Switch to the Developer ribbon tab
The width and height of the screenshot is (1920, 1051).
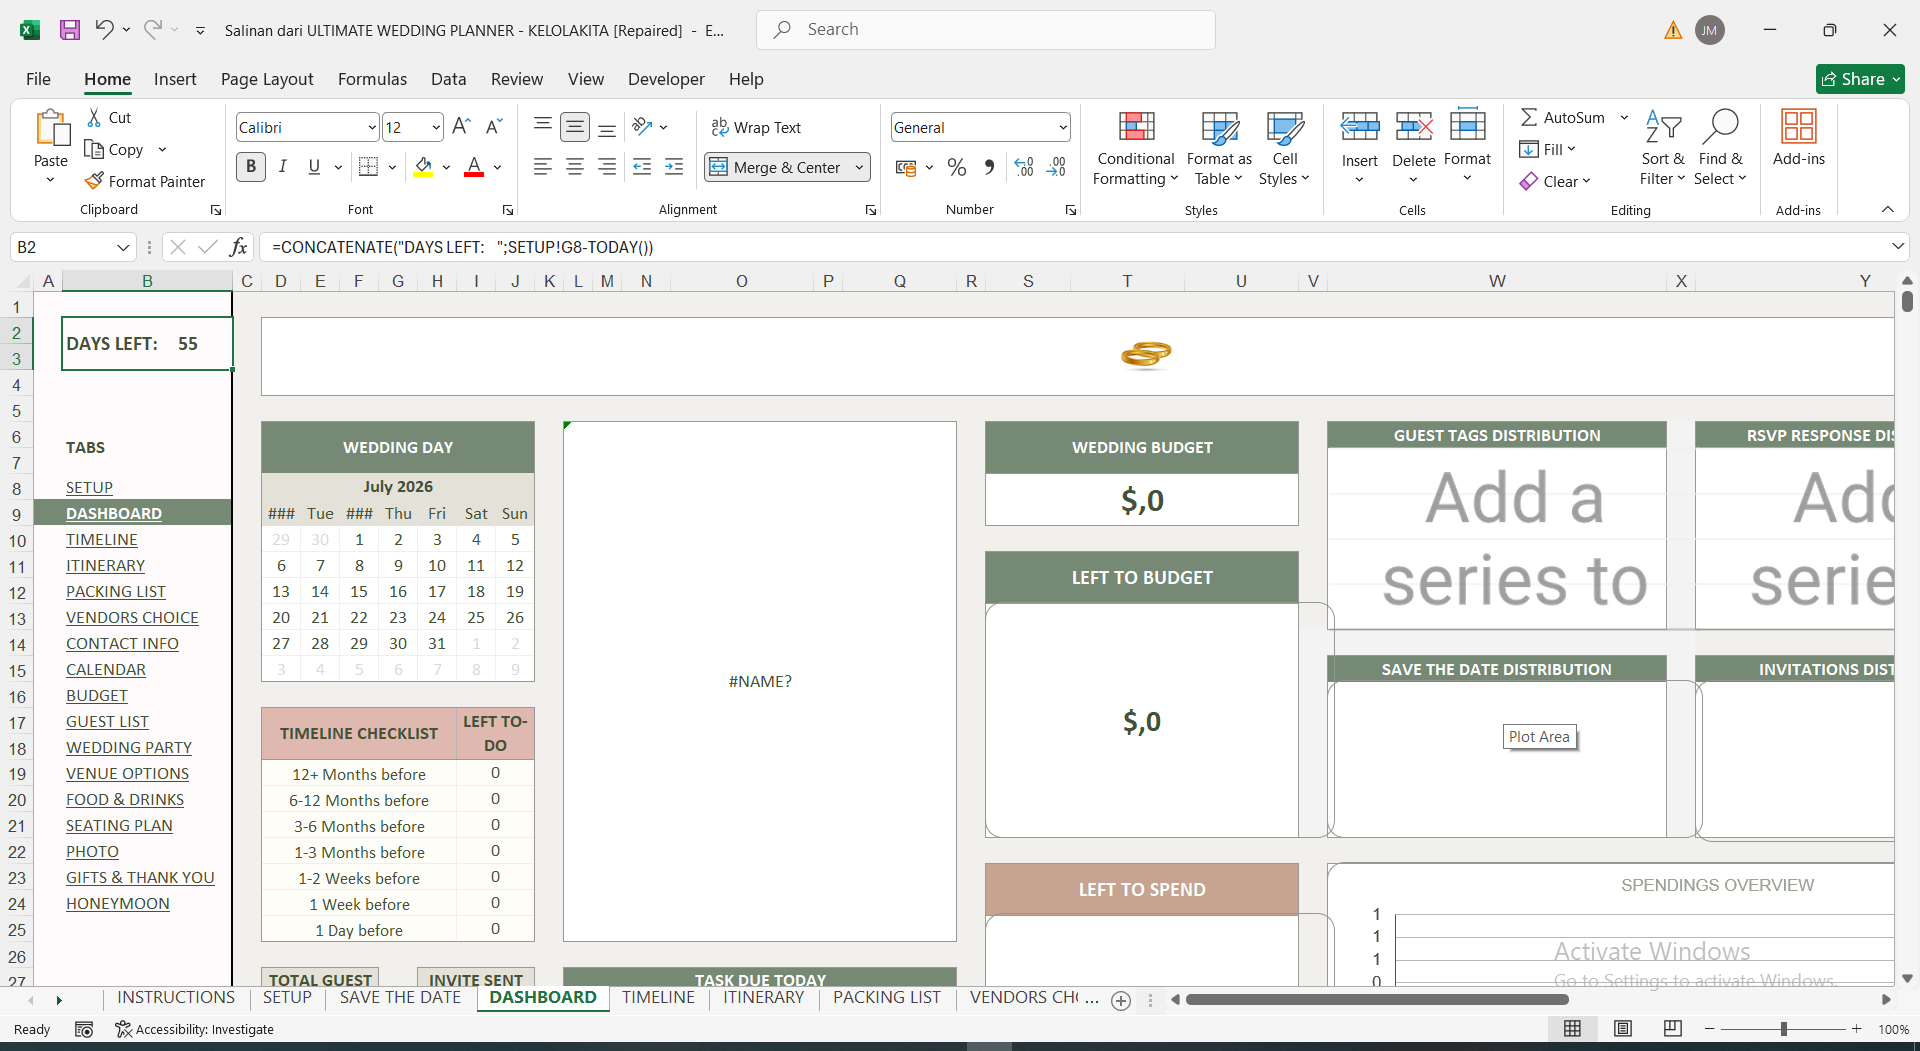(x=666, y=79)
